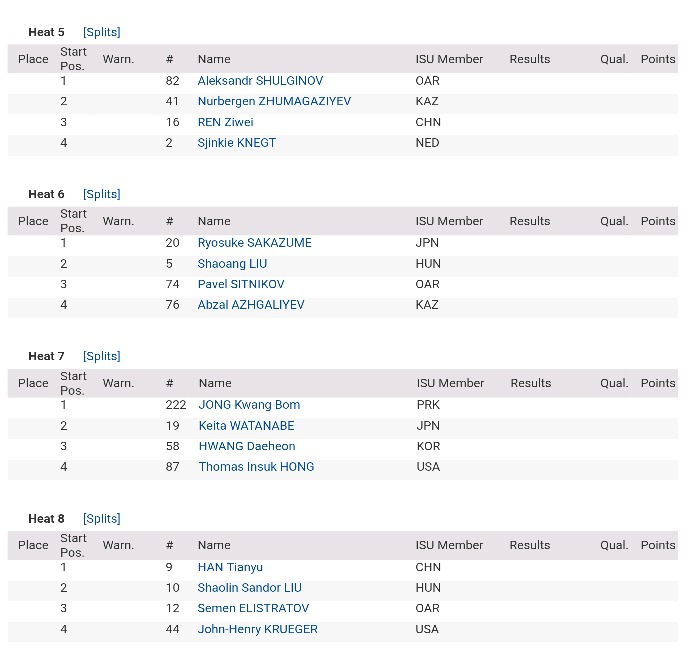Click Shaolin Sandor LIU name

click(x=250, y=588)
